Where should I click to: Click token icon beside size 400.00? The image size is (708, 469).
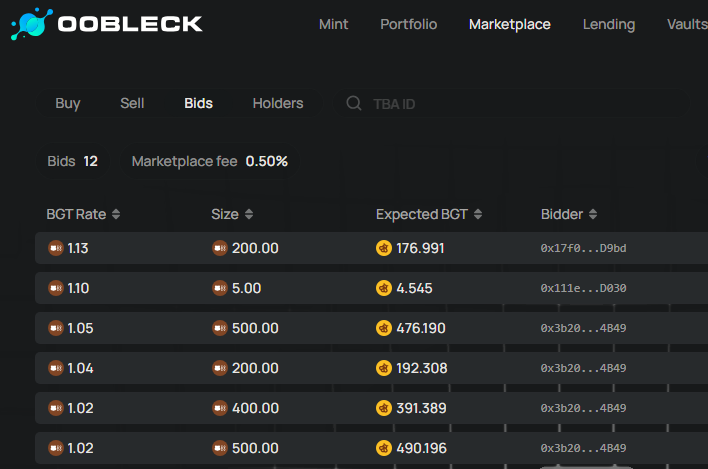[x=220, y=408]
